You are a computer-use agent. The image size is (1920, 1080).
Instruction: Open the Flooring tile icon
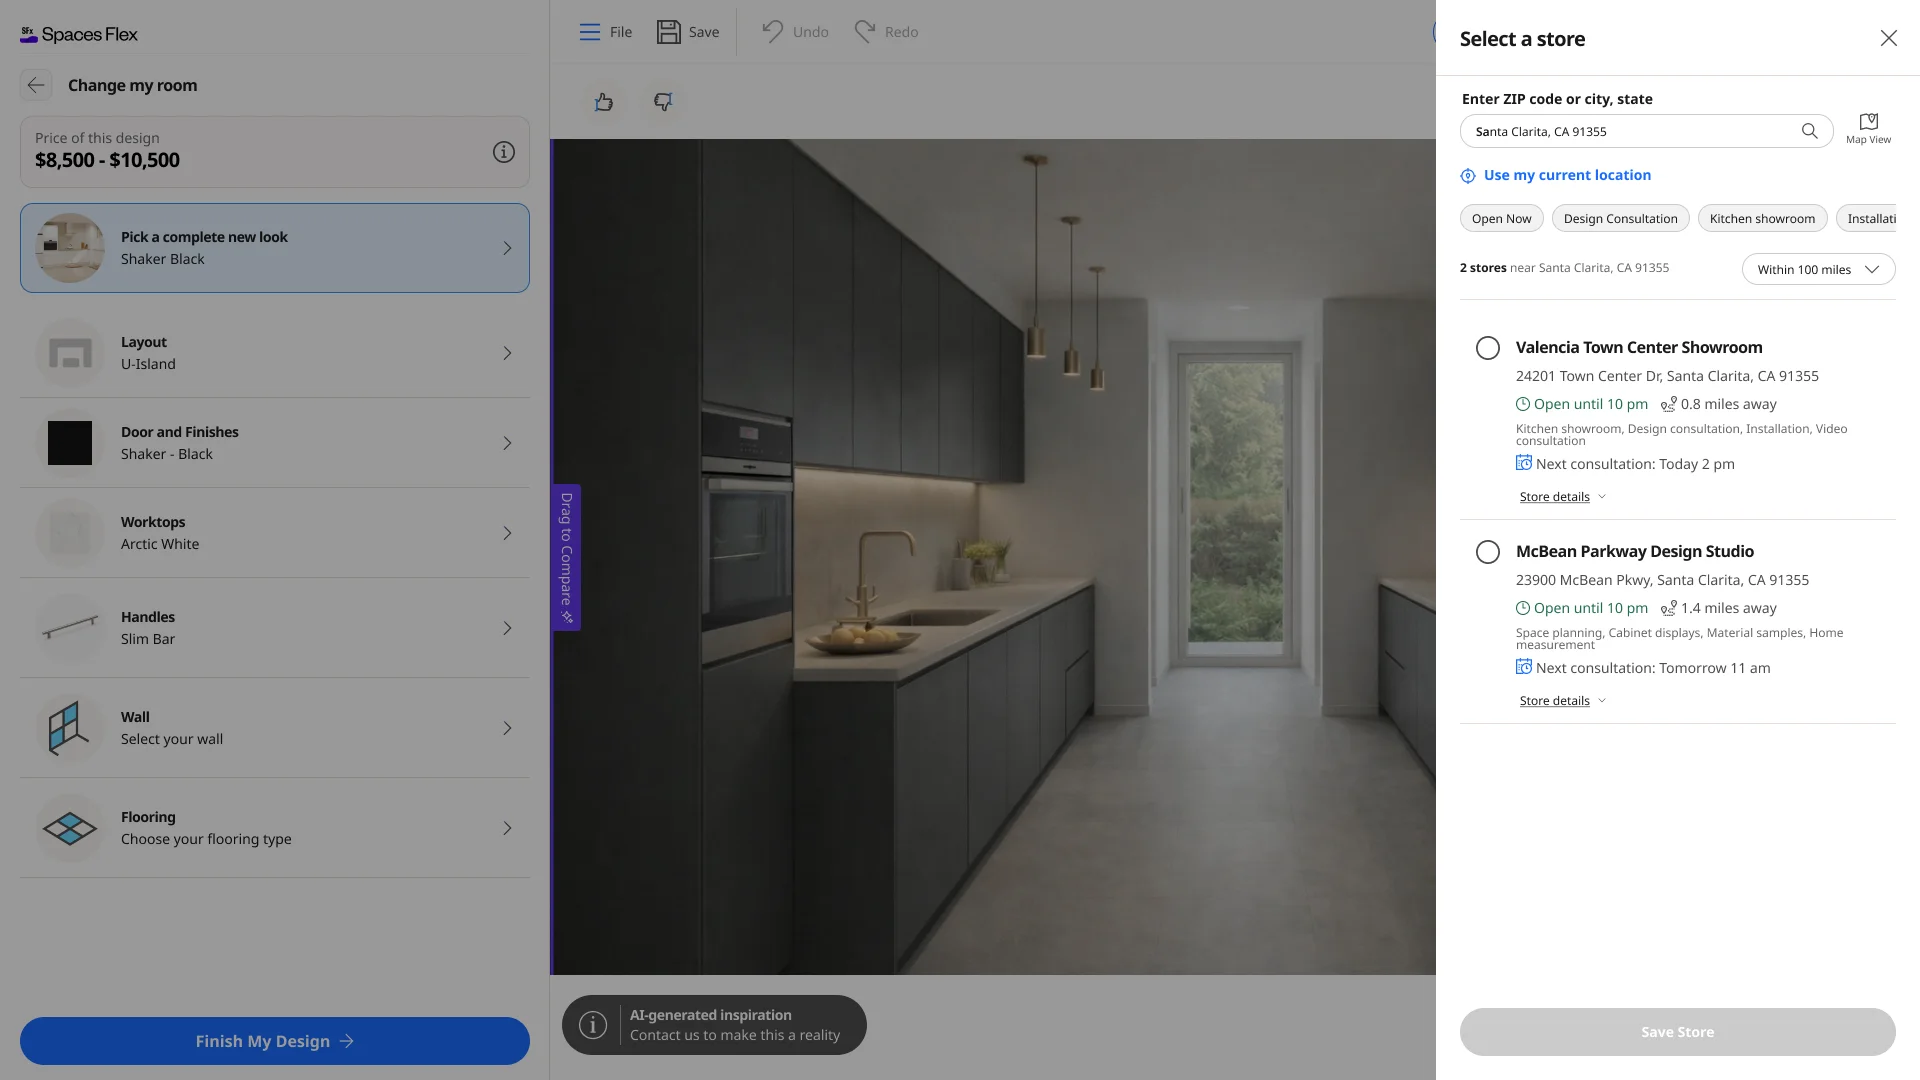tap(70, 828)
